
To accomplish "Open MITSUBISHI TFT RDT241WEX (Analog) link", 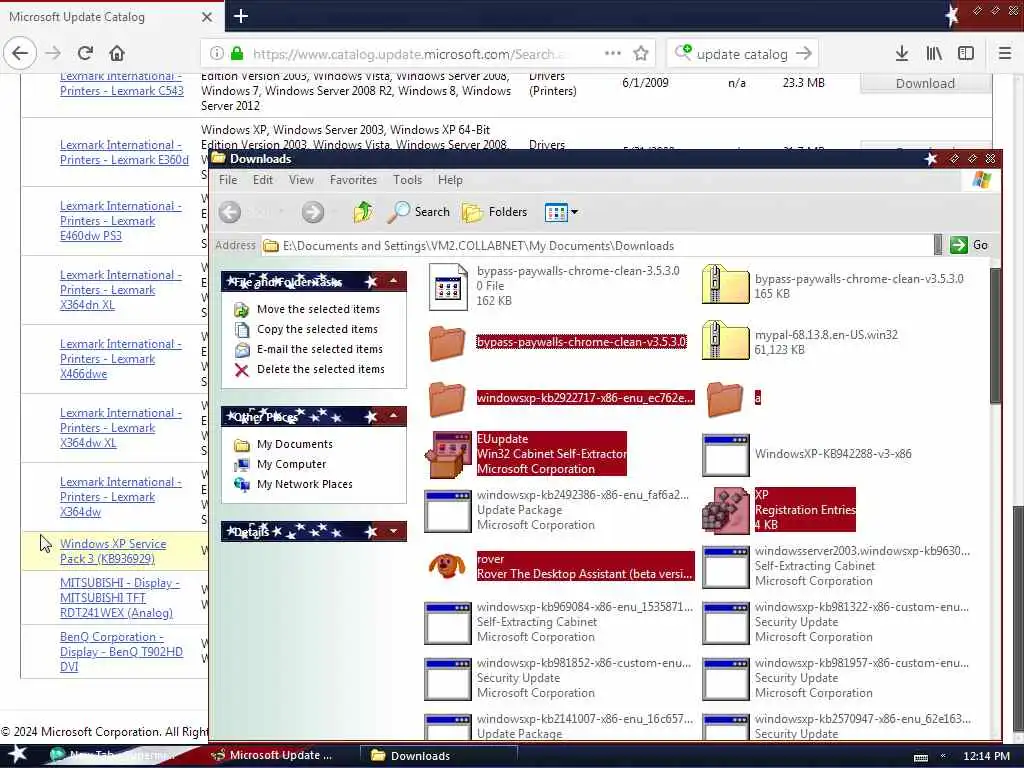I will point(120,598).
